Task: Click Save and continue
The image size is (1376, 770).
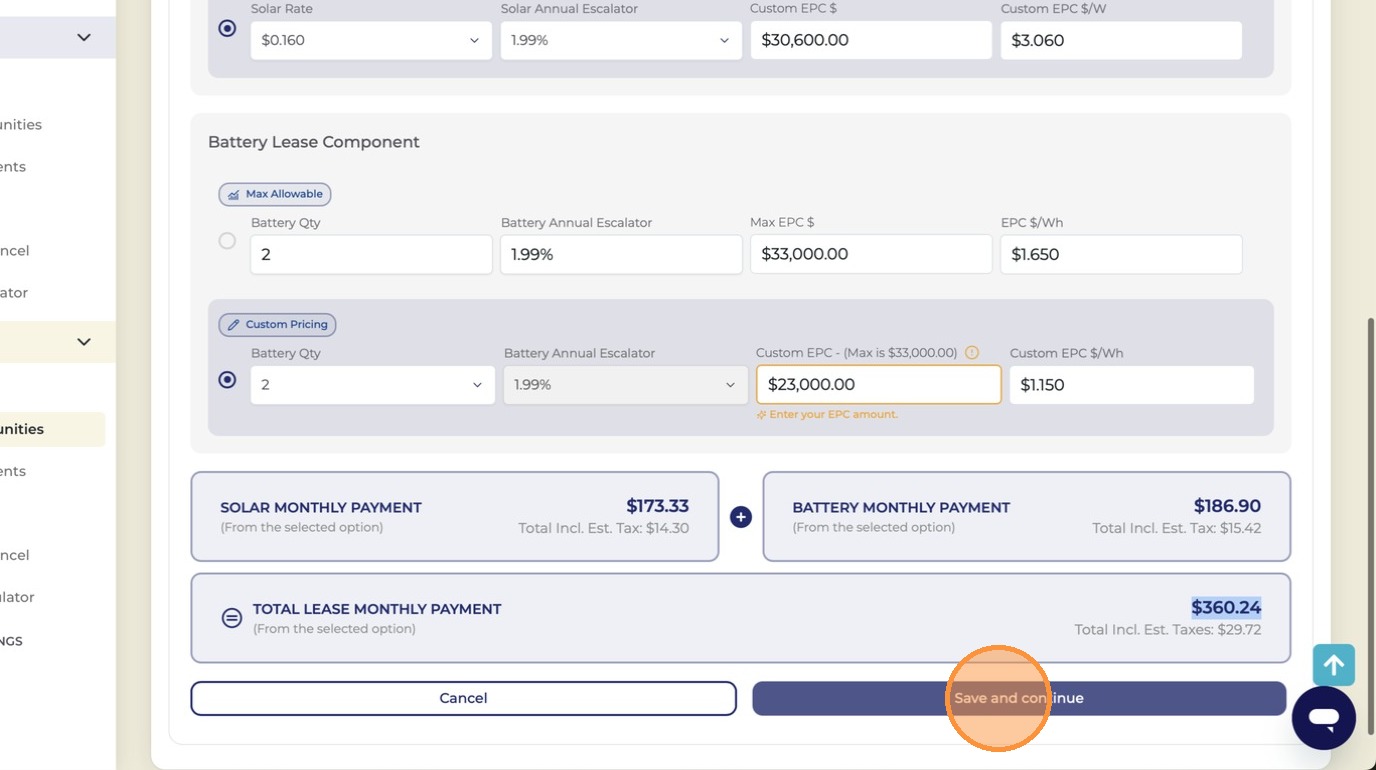Action: [1019, 698]
